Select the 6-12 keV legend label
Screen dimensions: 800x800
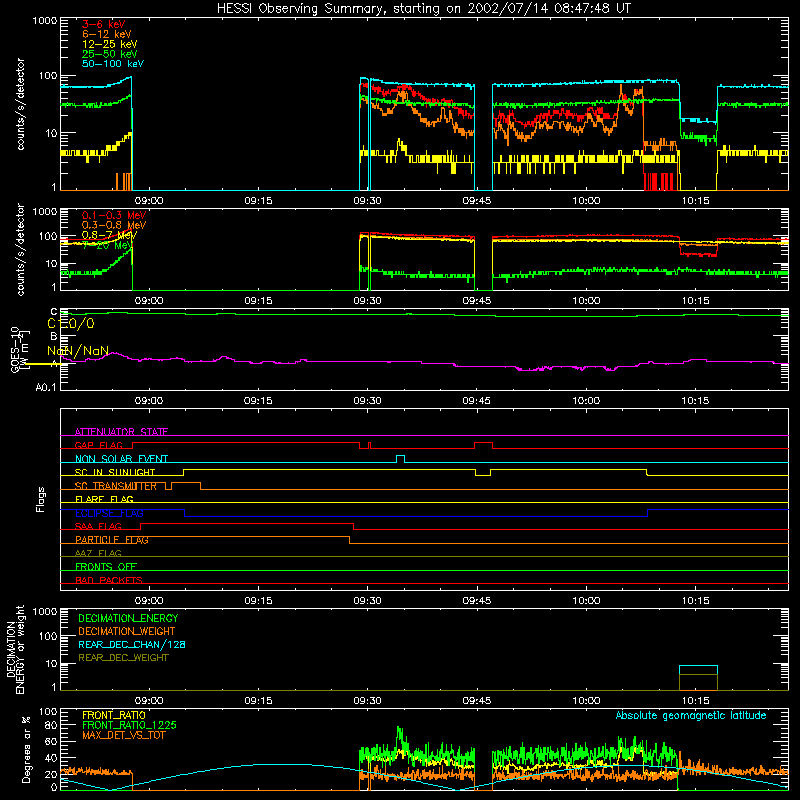[x=107, y=34]
